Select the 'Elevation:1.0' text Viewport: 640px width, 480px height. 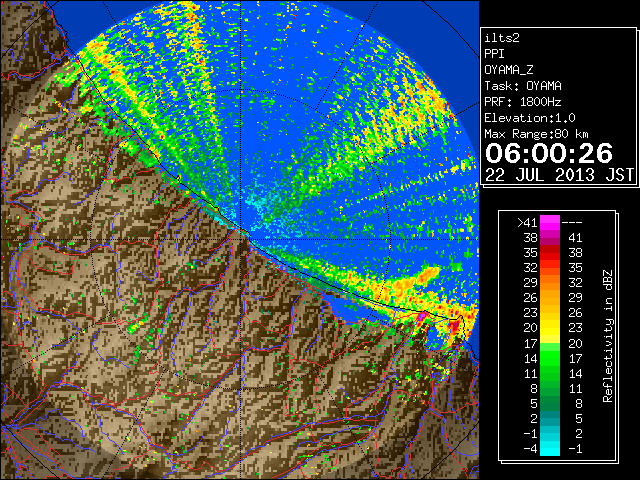(x=530, y=118)
